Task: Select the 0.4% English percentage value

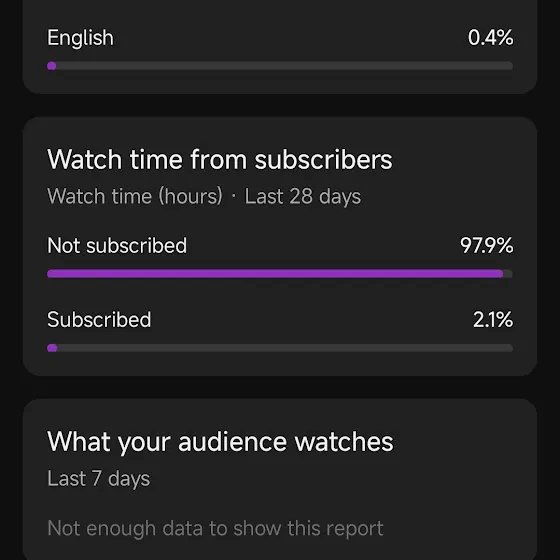Action: coord(490,38)
